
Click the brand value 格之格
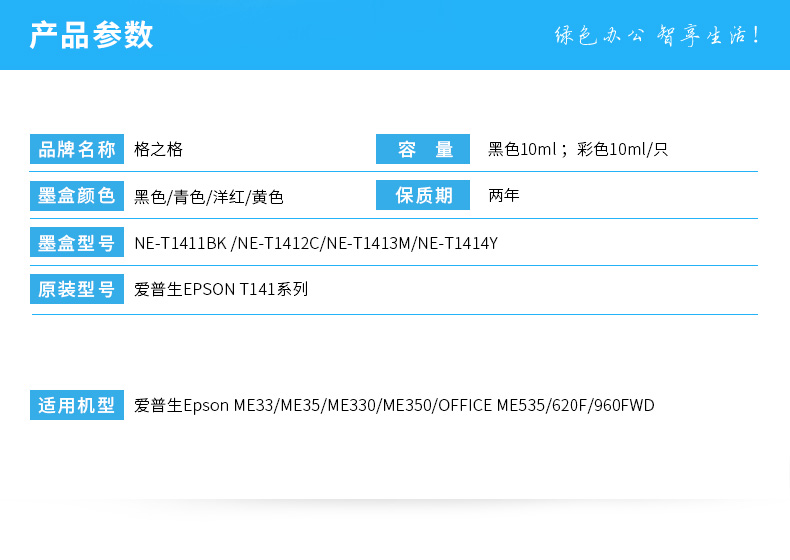click(158, 150)
